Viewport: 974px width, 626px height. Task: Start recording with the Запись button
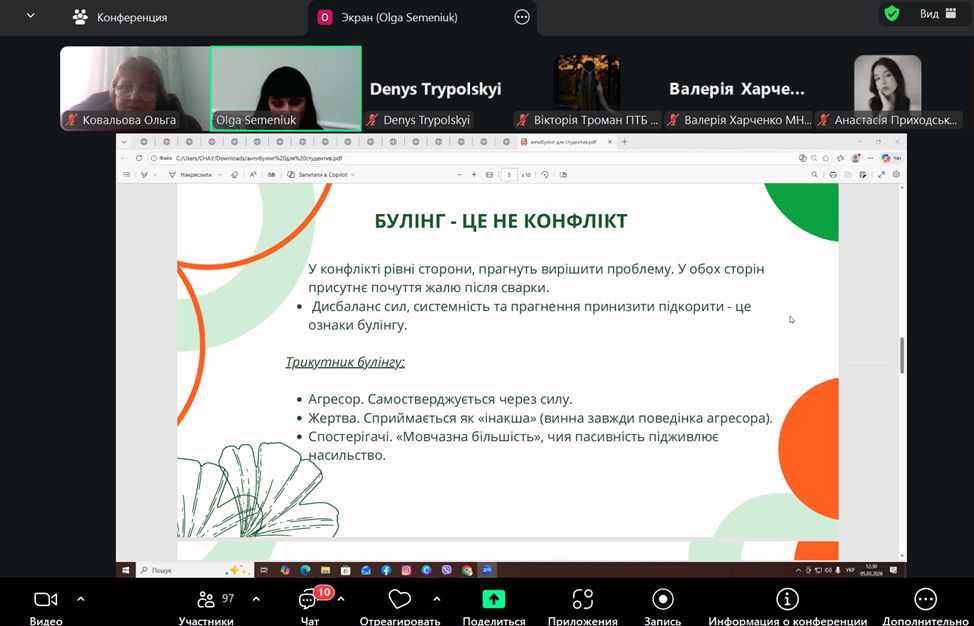(662, 600)
